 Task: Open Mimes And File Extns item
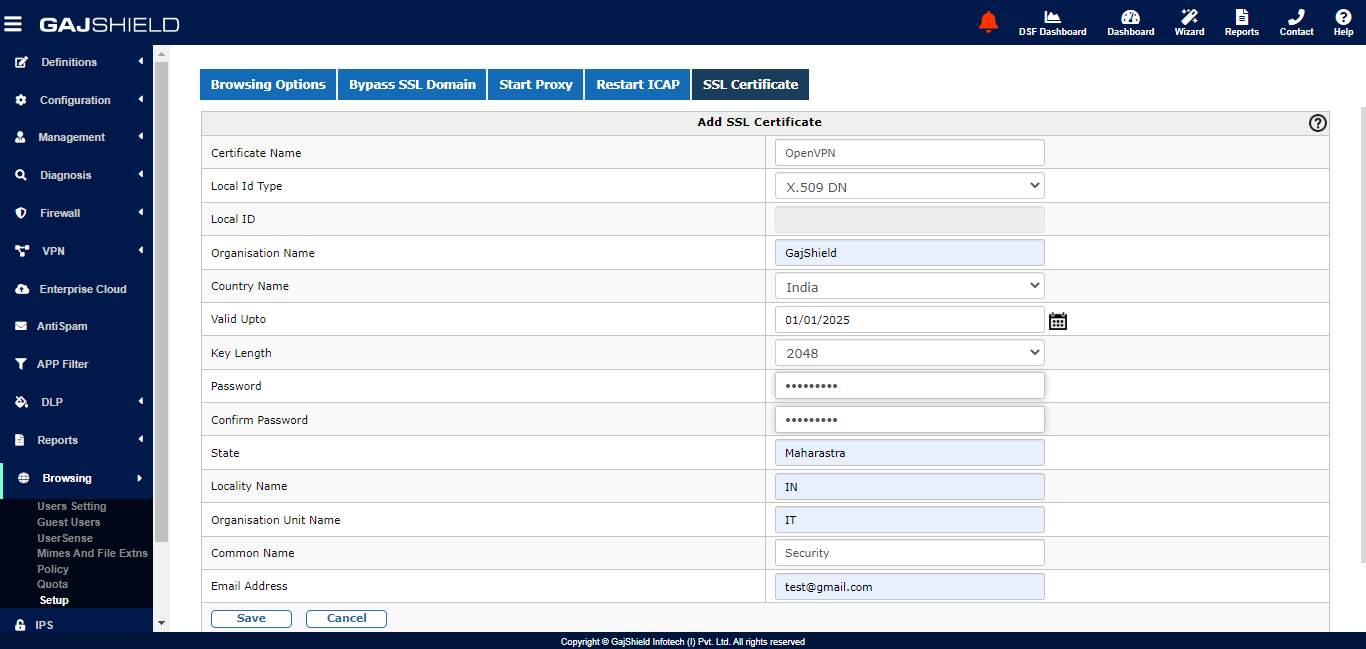[x=92, y=553]
